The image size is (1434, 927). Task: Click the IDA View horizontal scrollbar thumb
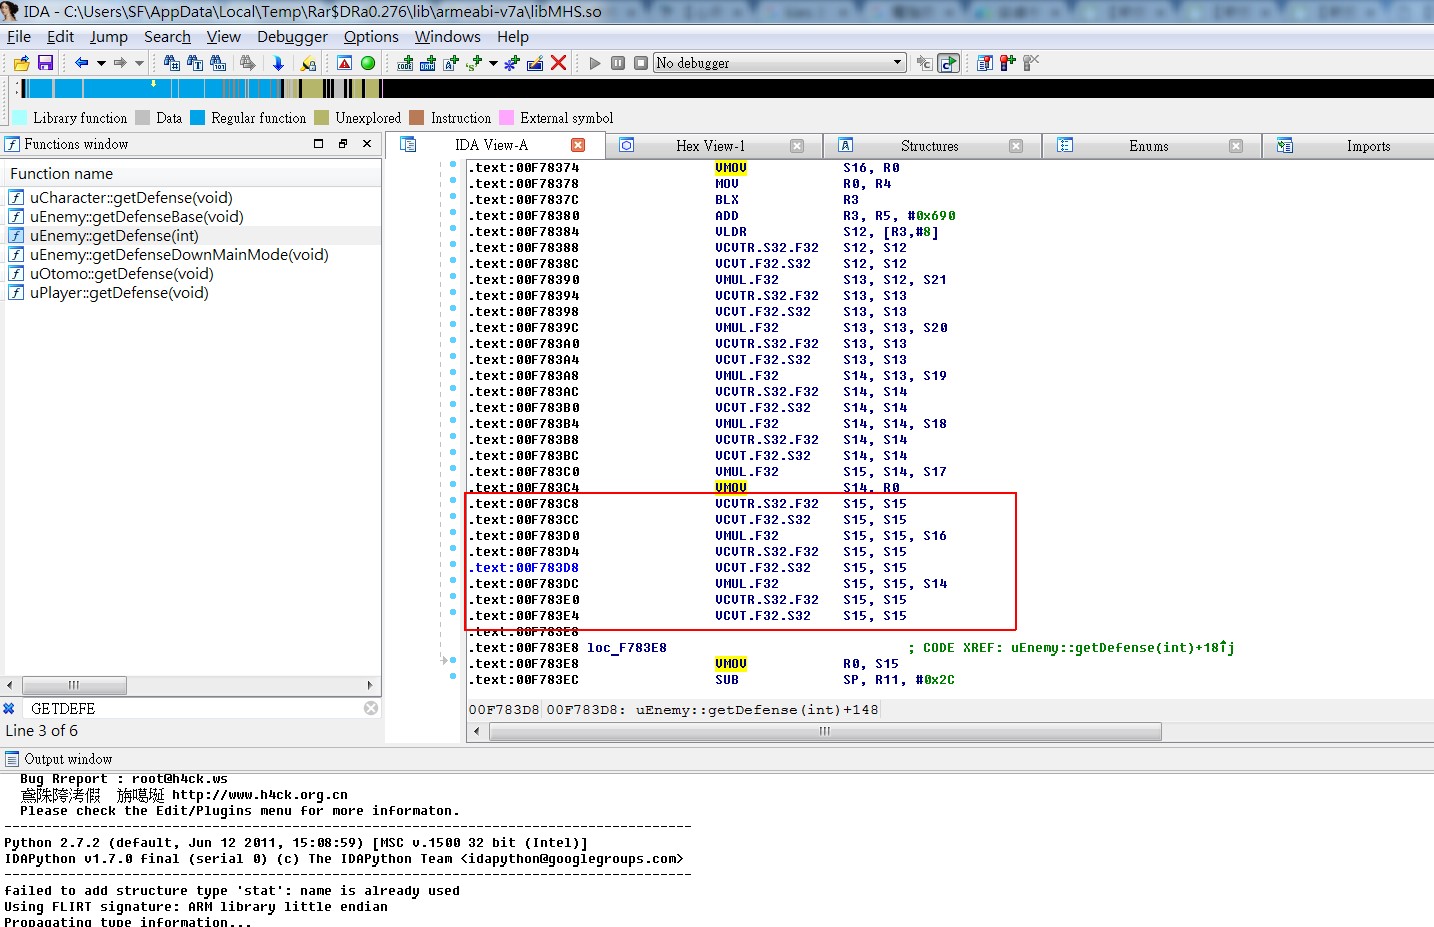click(825, 731)
